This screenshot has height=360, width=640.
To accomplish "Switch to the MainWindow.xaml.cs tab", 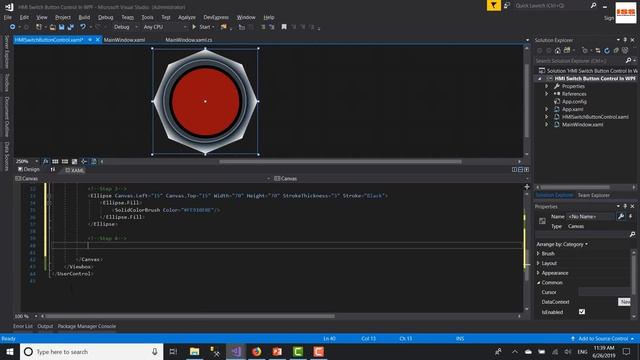I will coord(189,40).
